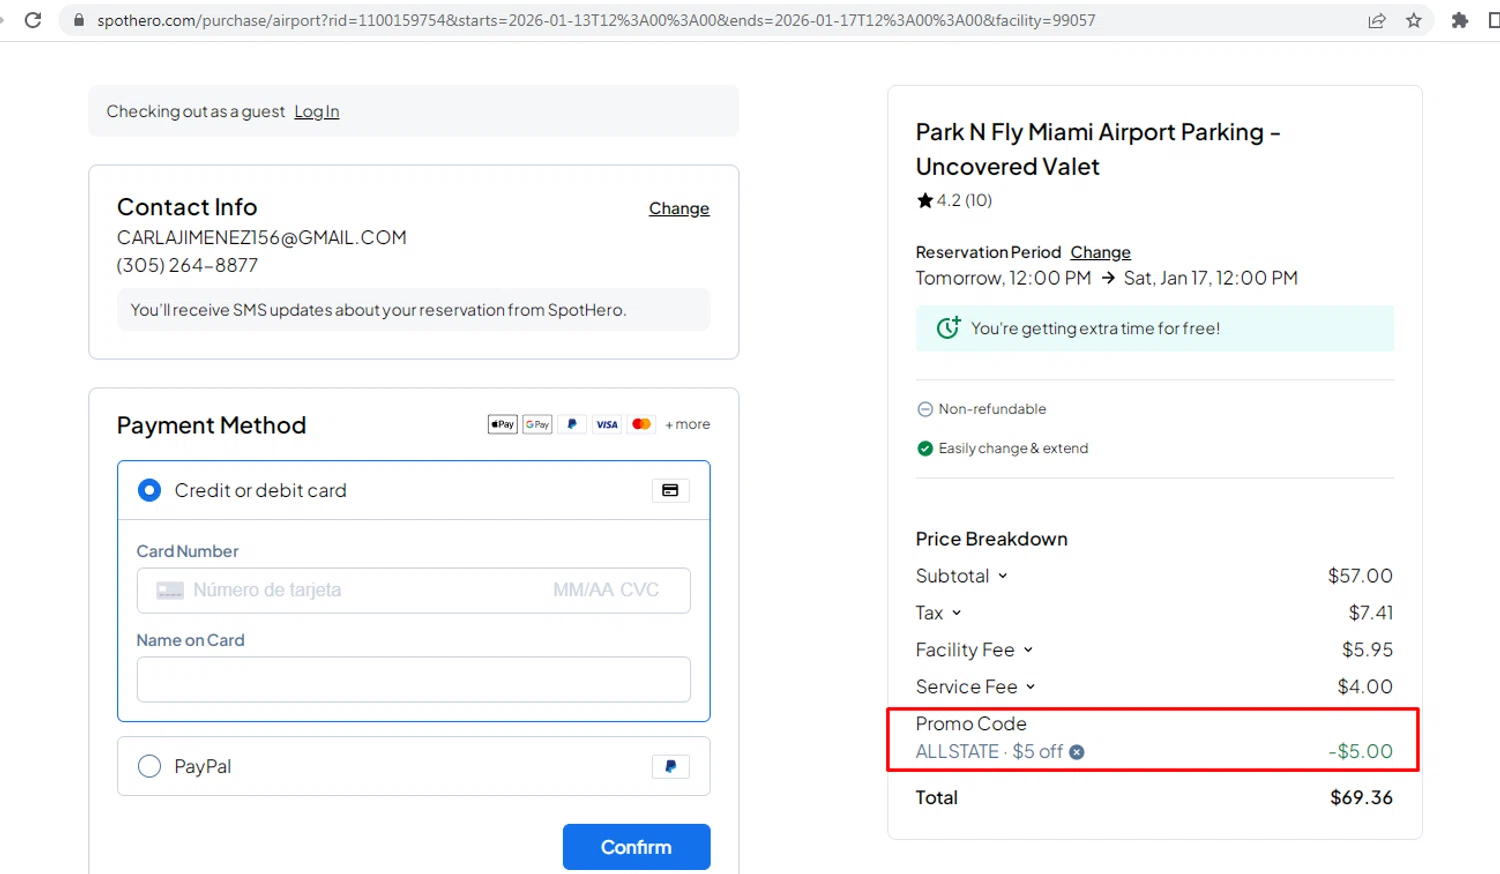This screenshot has width=1500, height=874.
Task: Click the Confirm button
Action: click(636, 847)
